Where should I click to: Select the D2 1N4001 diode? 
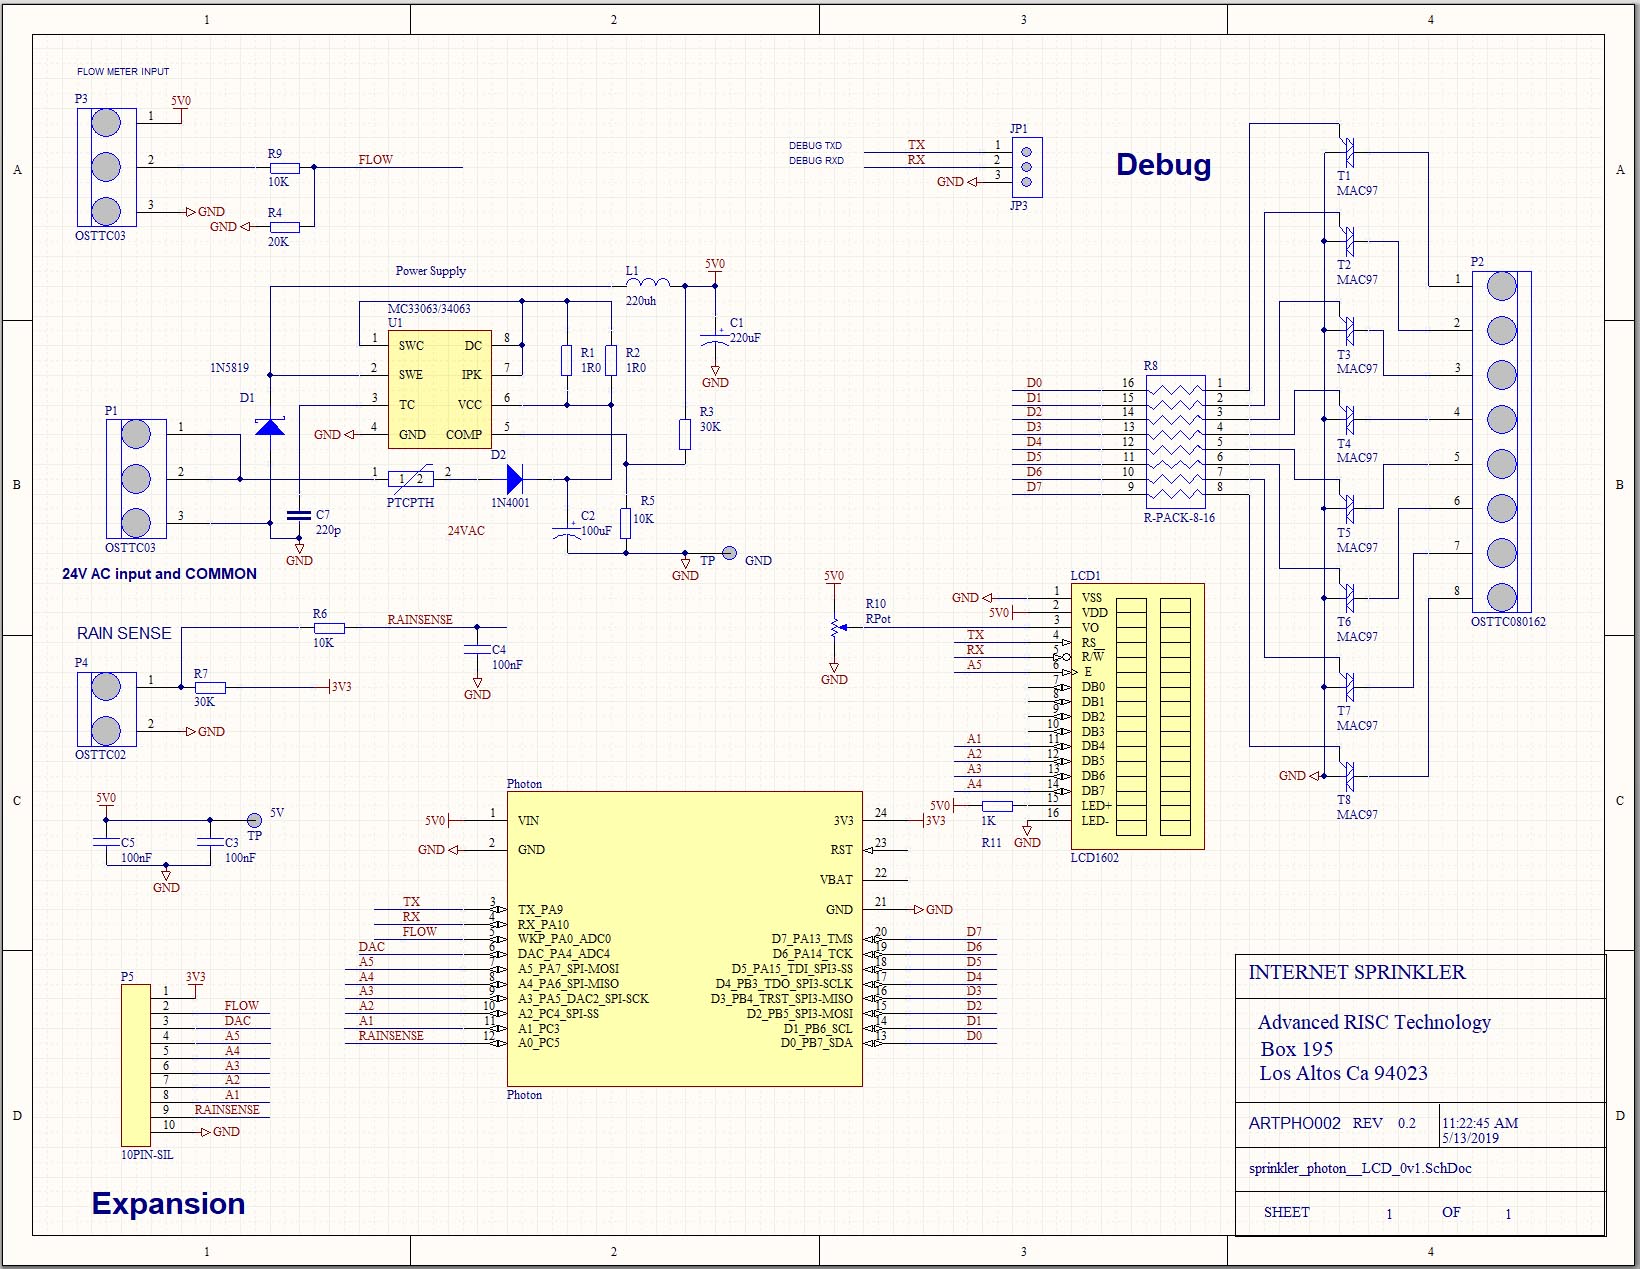(514, 479)
